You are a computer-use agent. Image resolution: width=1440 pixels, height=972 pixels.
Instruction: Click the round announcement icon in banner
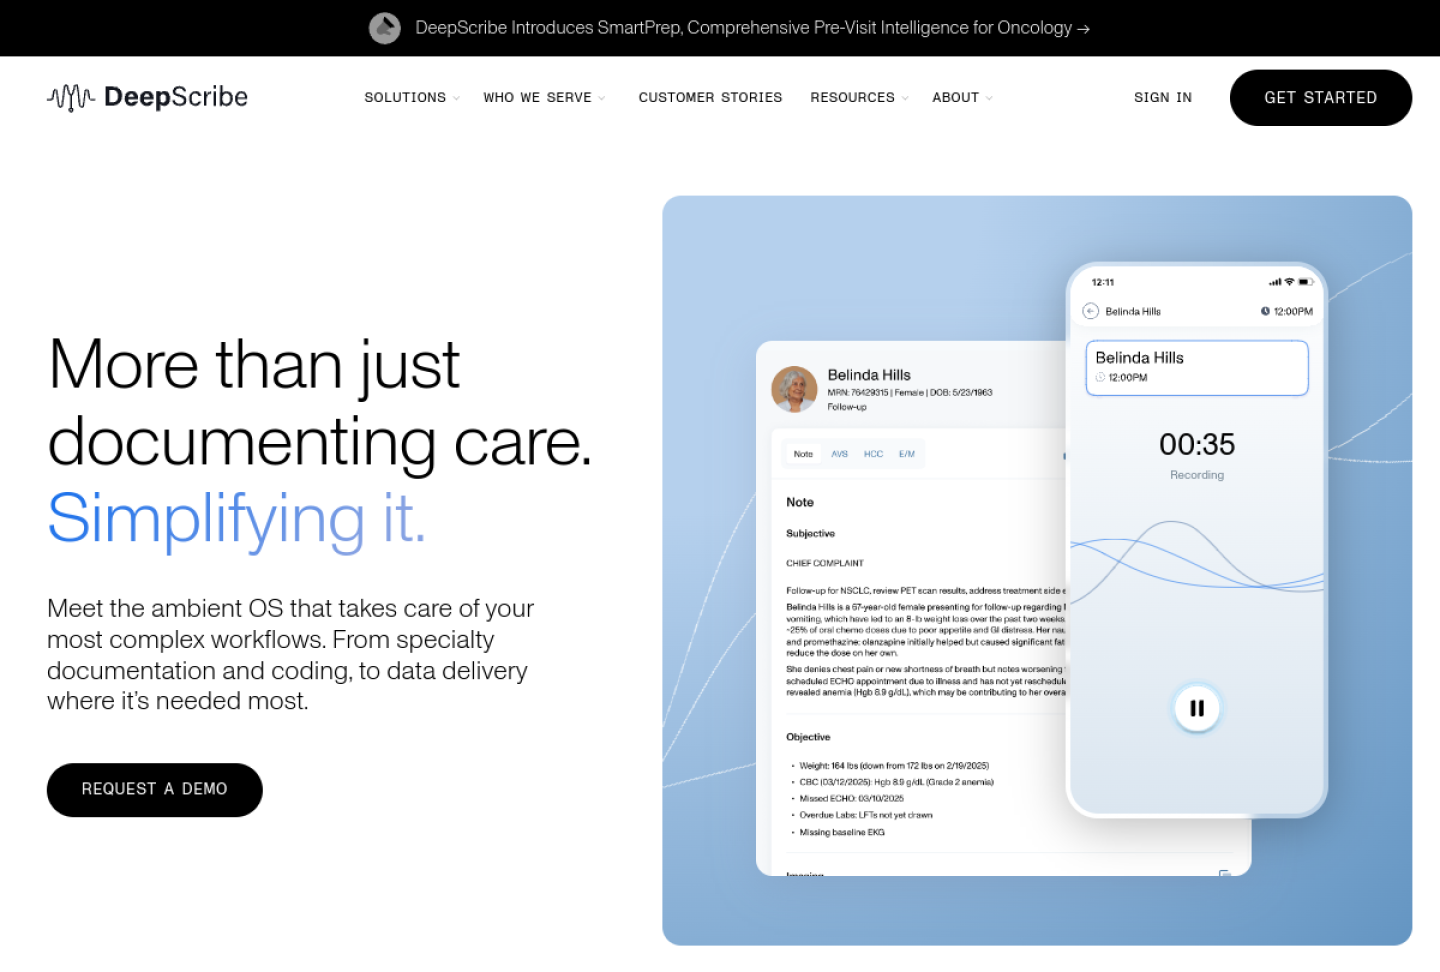tap(385, 28)
